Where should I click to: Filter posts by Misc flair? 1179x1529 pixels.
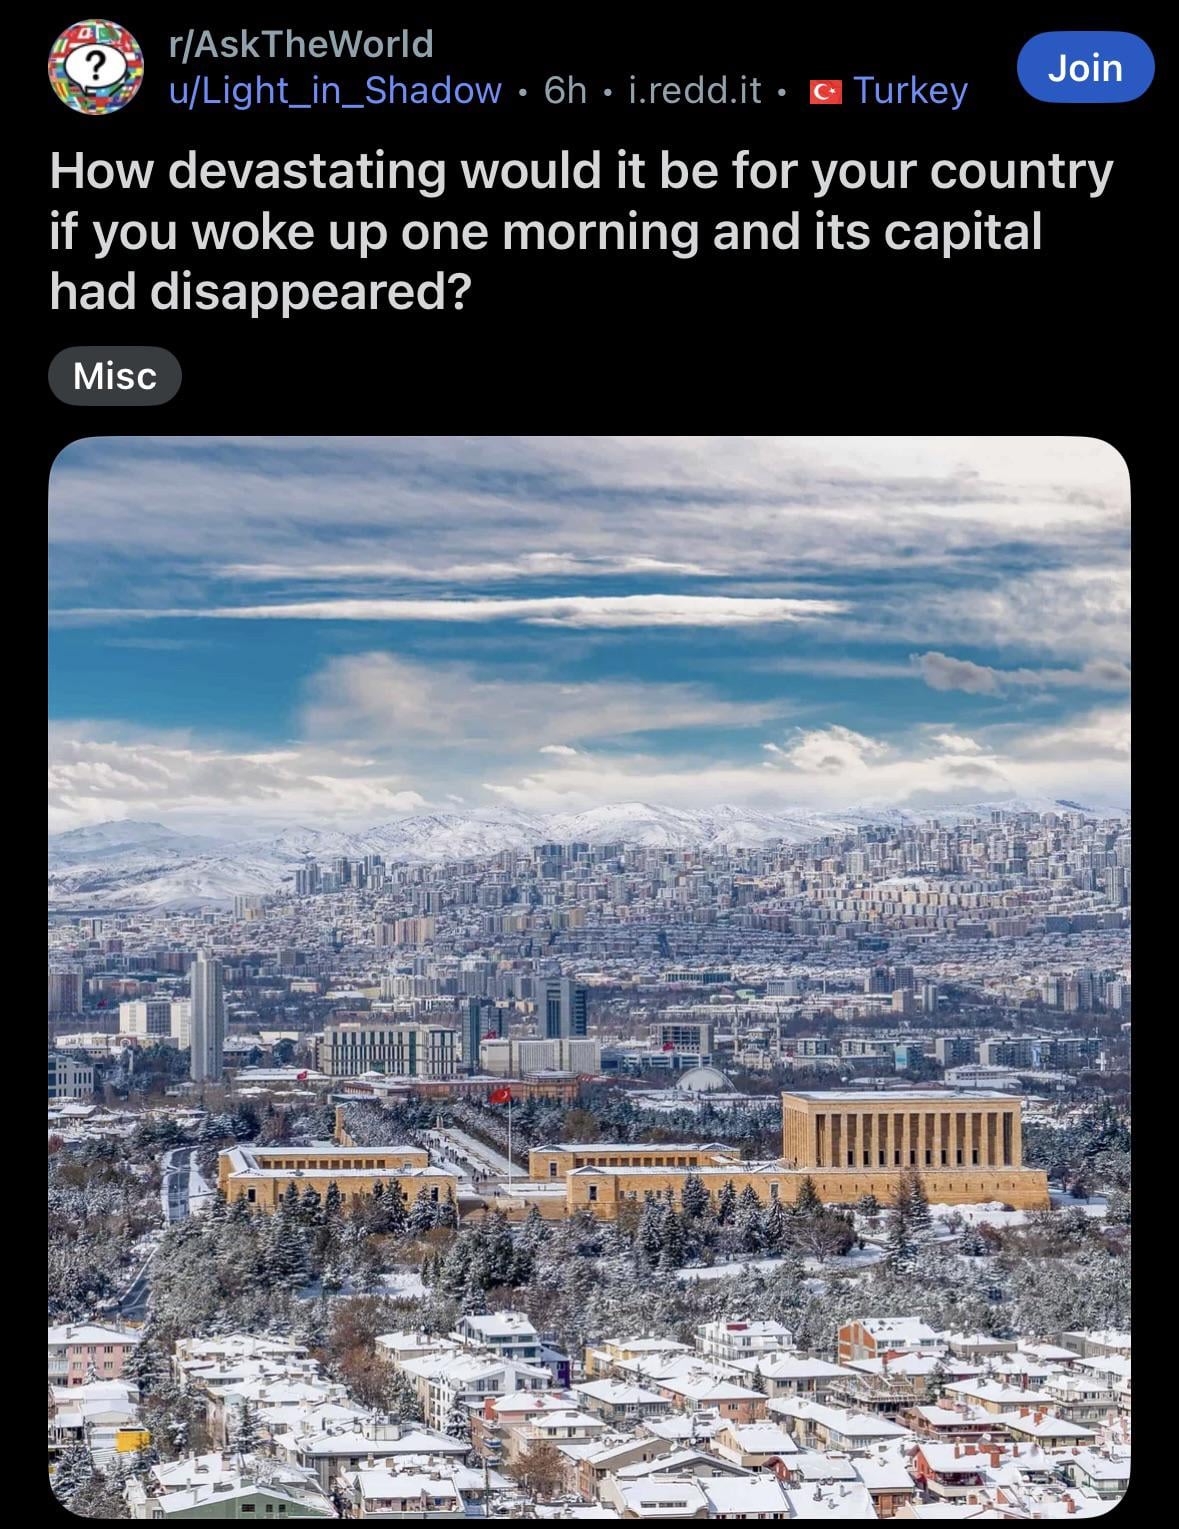[115, 376]
